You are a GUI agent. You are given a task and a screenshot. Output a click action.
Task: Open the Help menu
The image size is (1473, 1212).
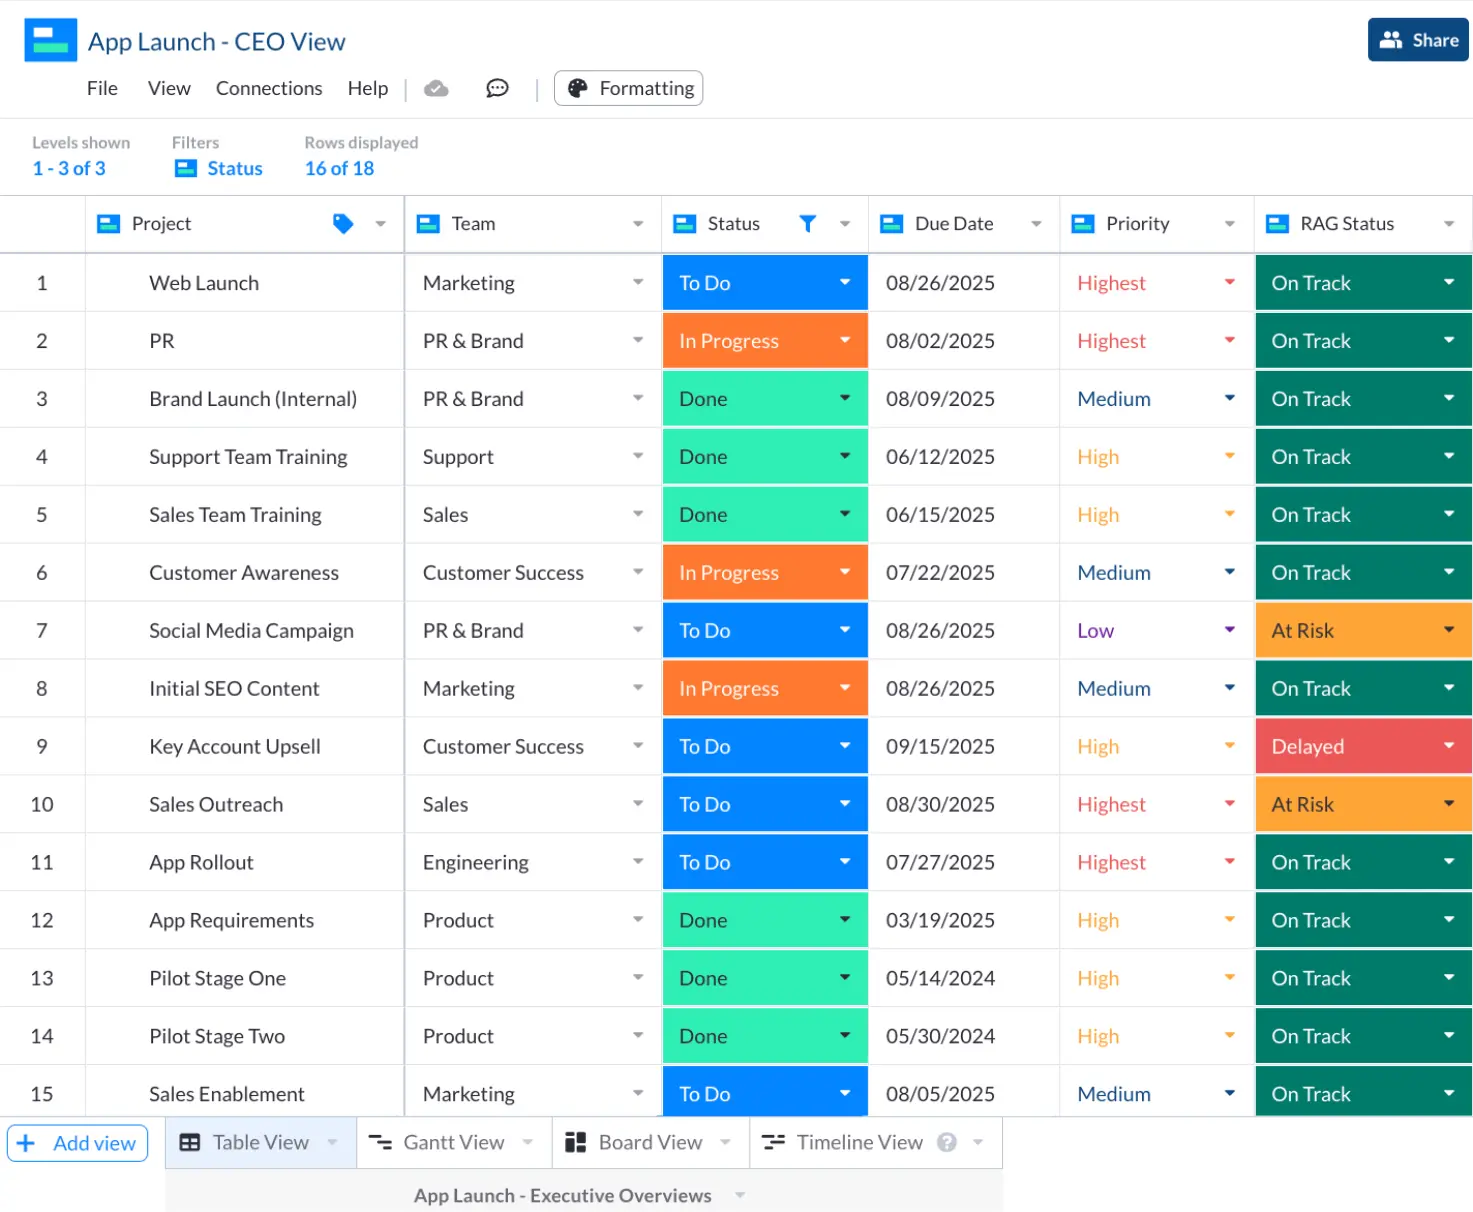(368, 88)
